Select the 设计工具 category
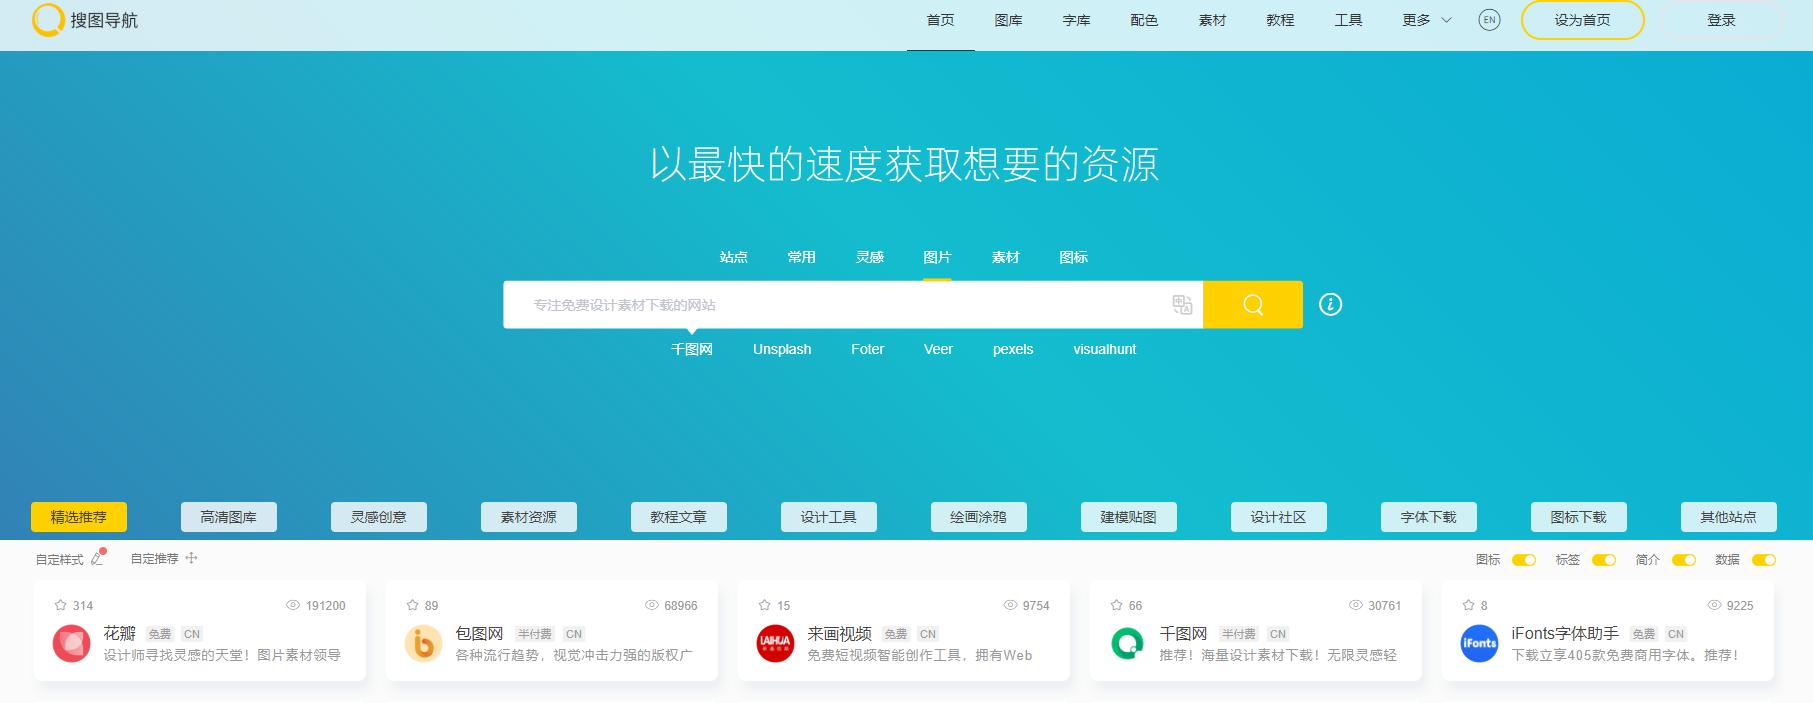 tap(829, 517)
